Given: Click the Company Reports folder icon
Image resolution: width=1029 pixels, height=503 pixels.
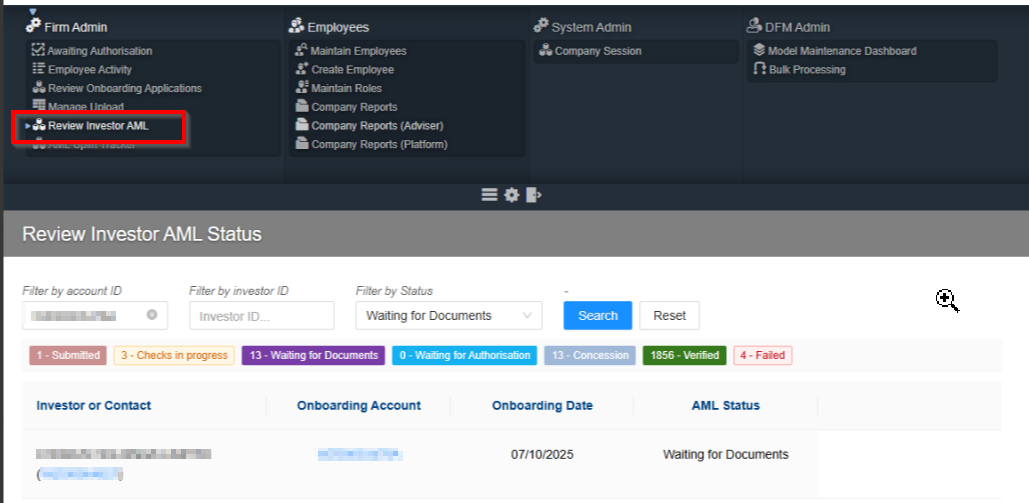Looking at the screenshot, I should [302, 106].
